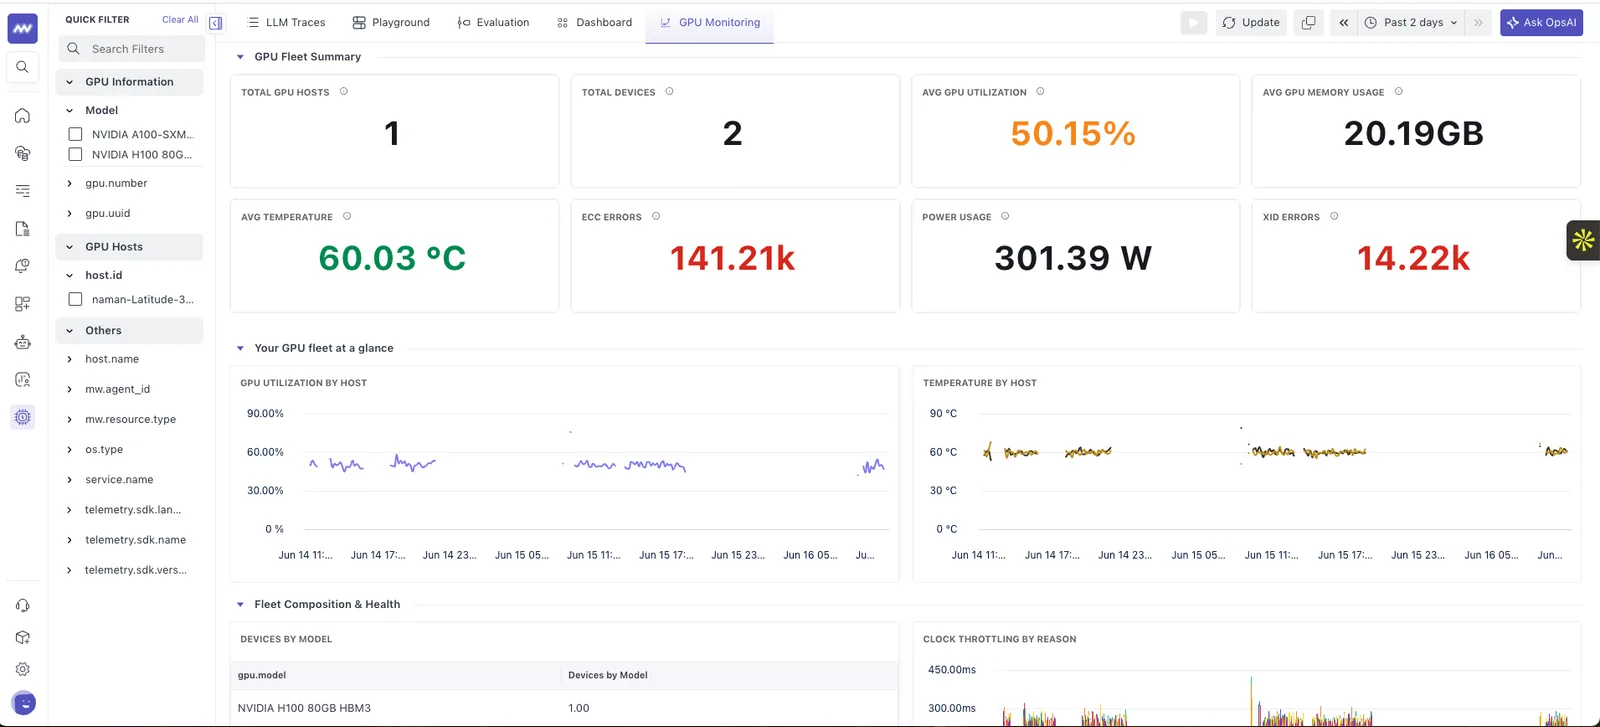Open the support headset icon
The height and width of the screenshot is (727, 1600).
tap(22, 606)
